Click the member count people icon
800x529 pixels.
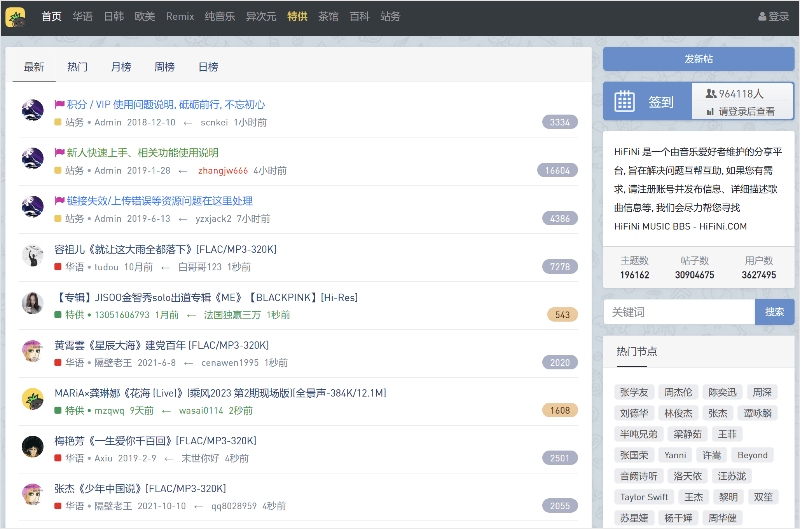(711, 93)
